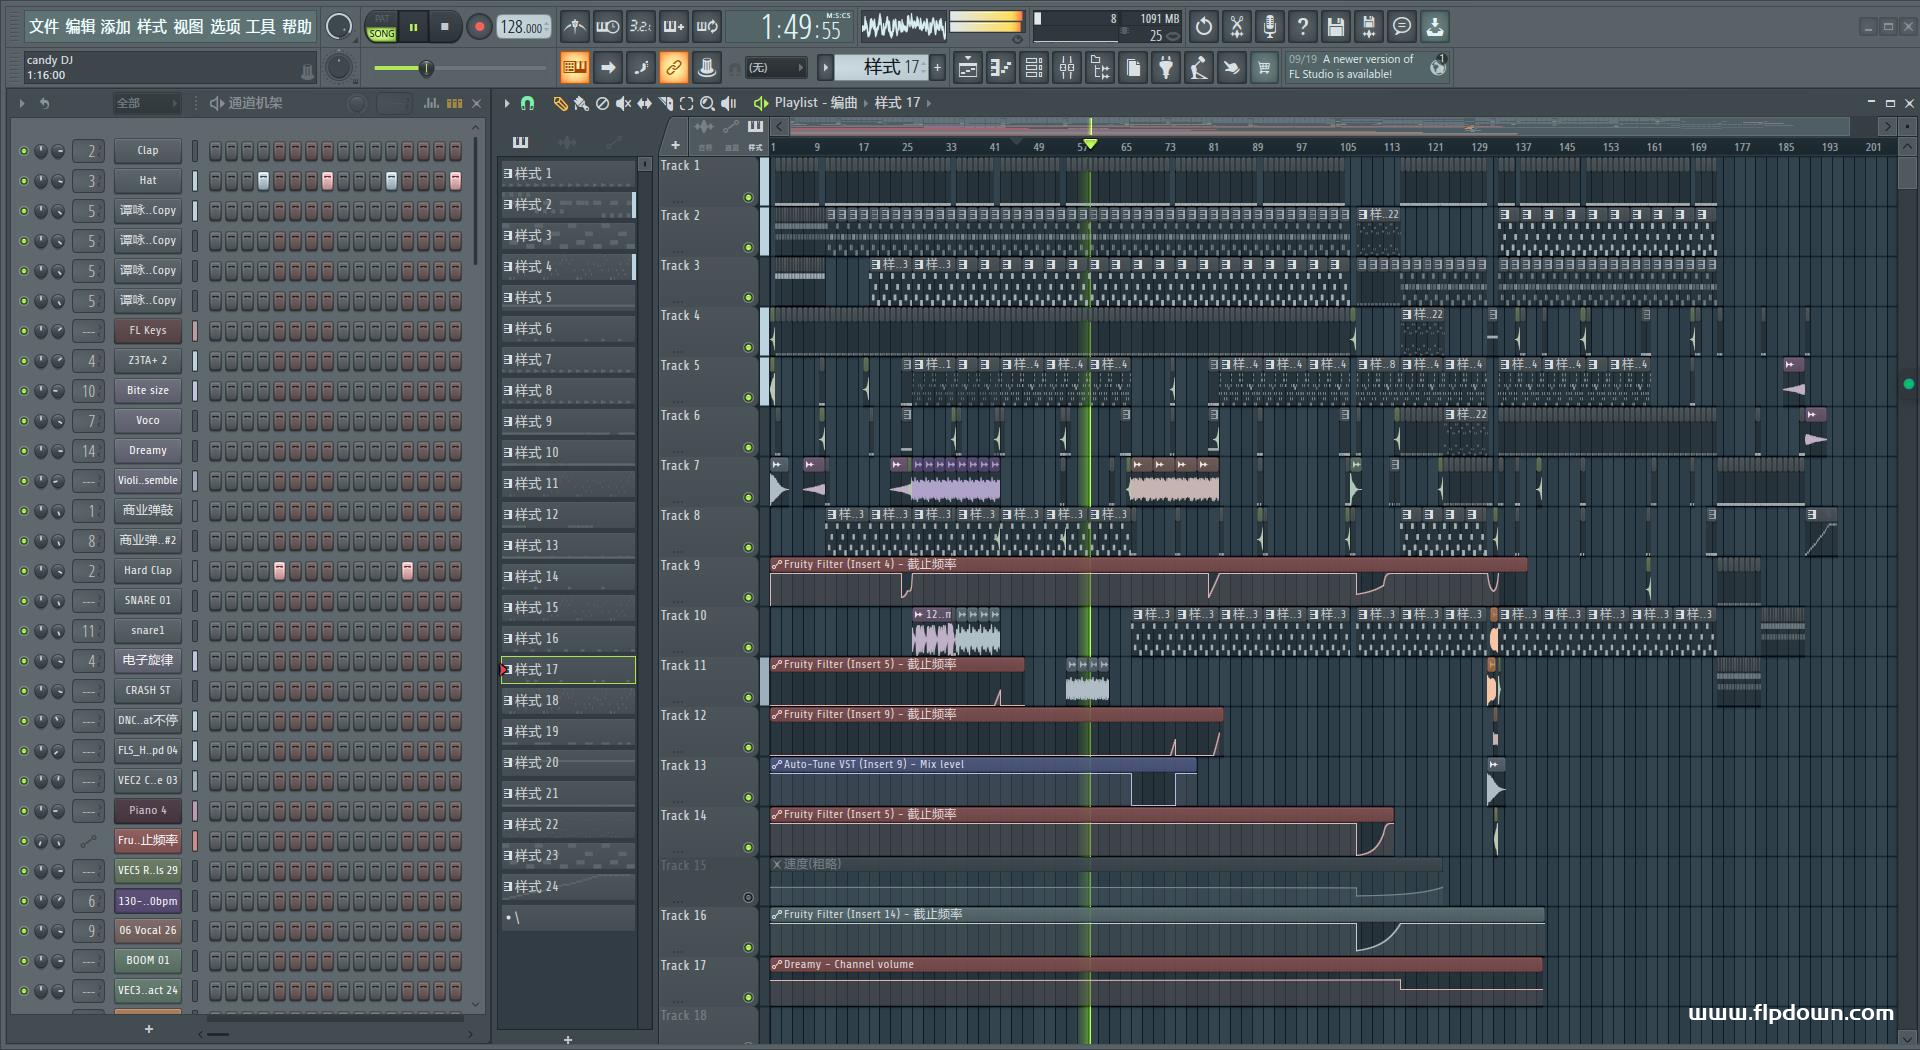1920x1050 pixels.
Task: Click the tempo field 128.000
Action: tap(524, 27)
